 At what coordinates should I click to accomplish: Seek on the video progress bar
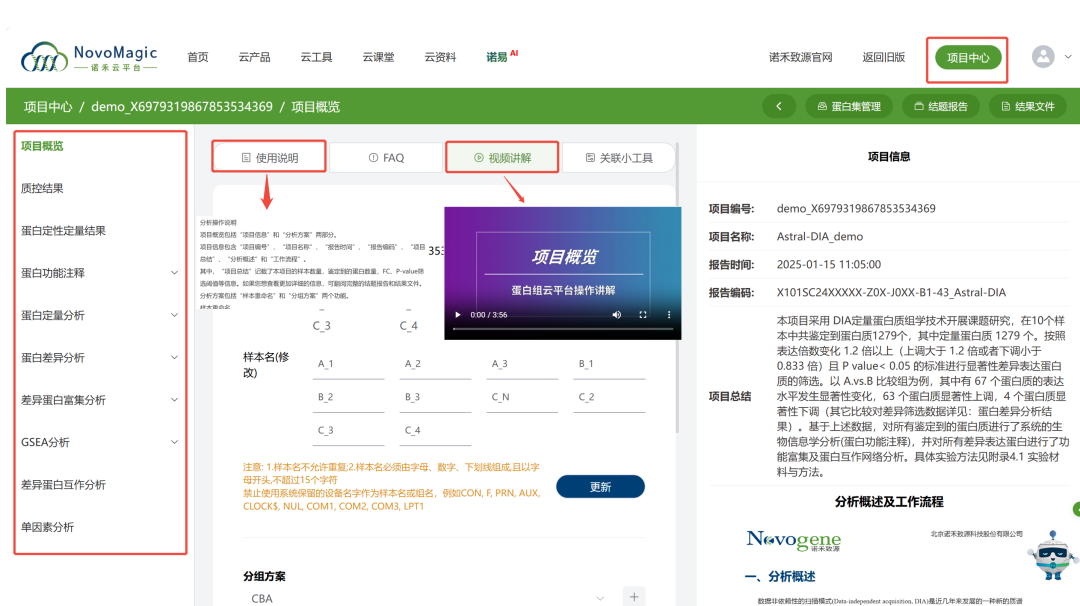(x=563, y=329)
